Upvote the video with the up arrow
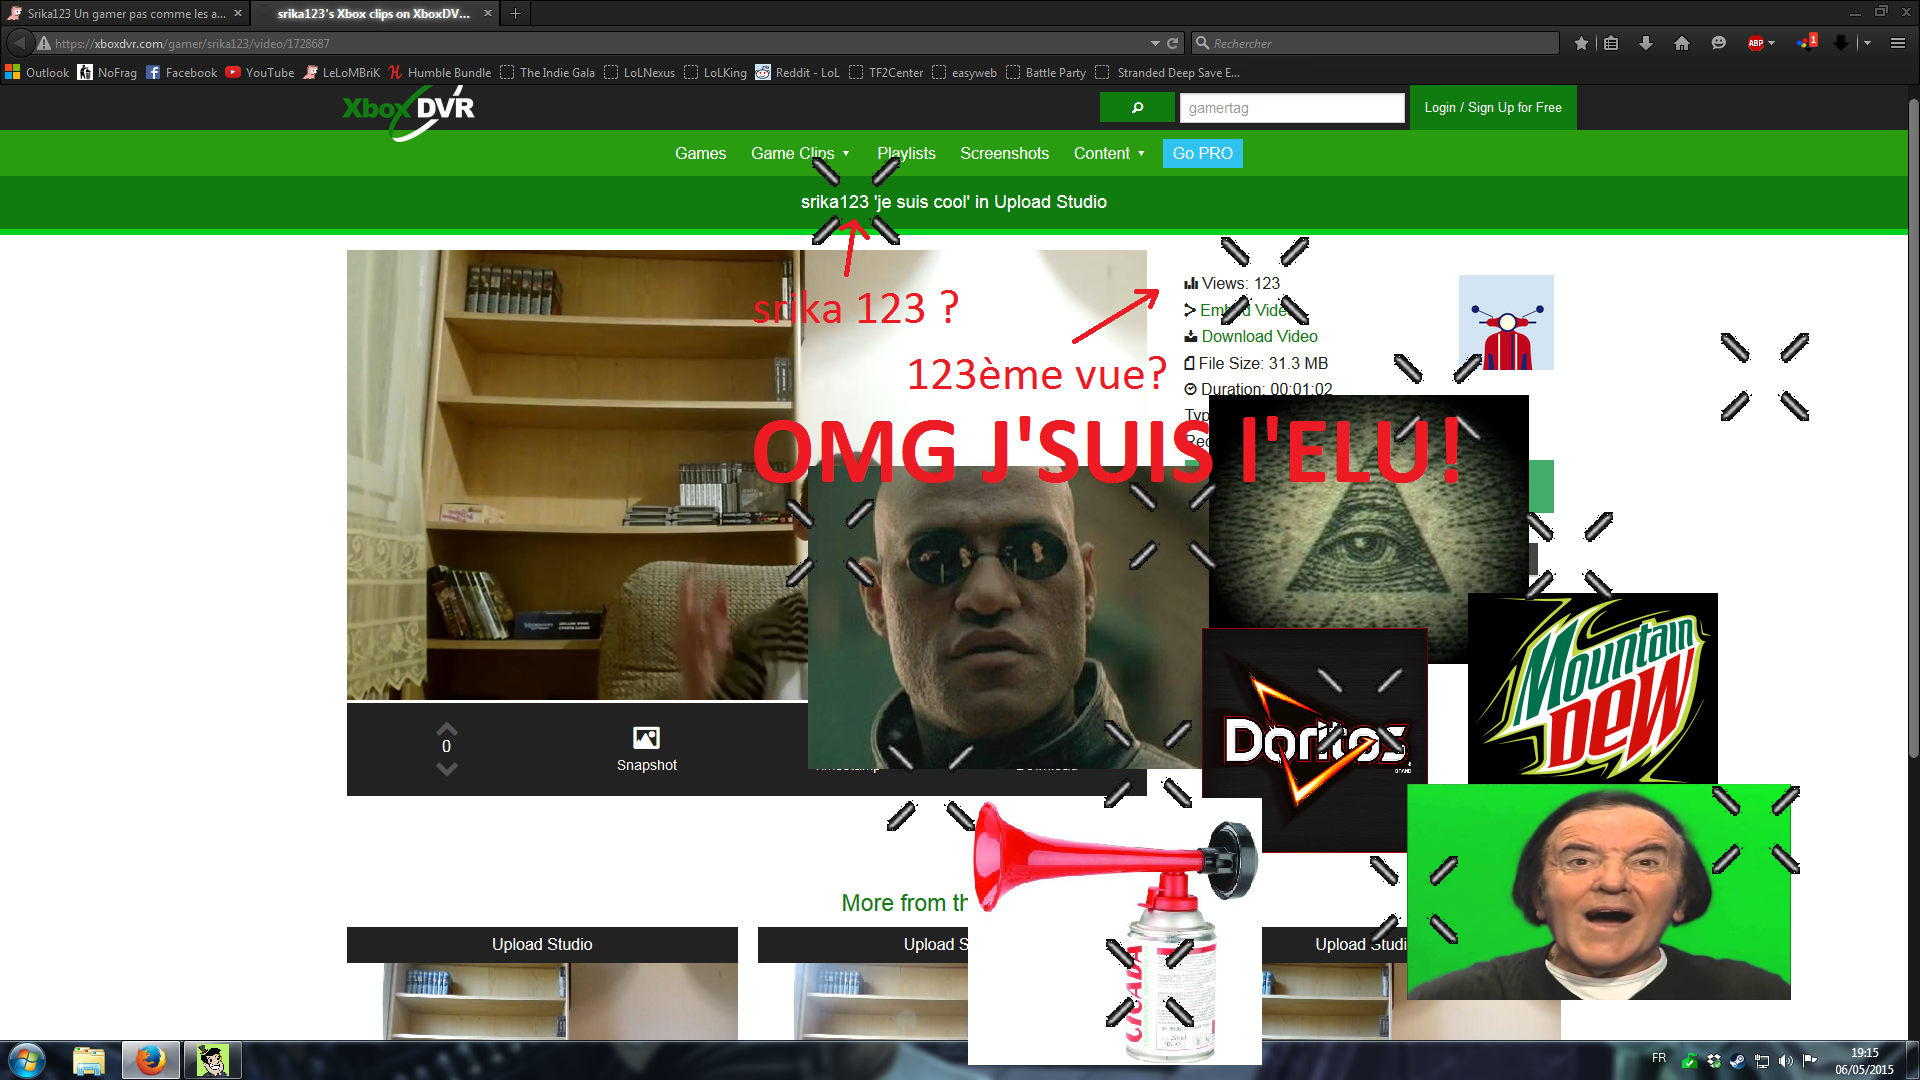The height and width of the screenshot is (1080, 1920). tap(447, 729)
